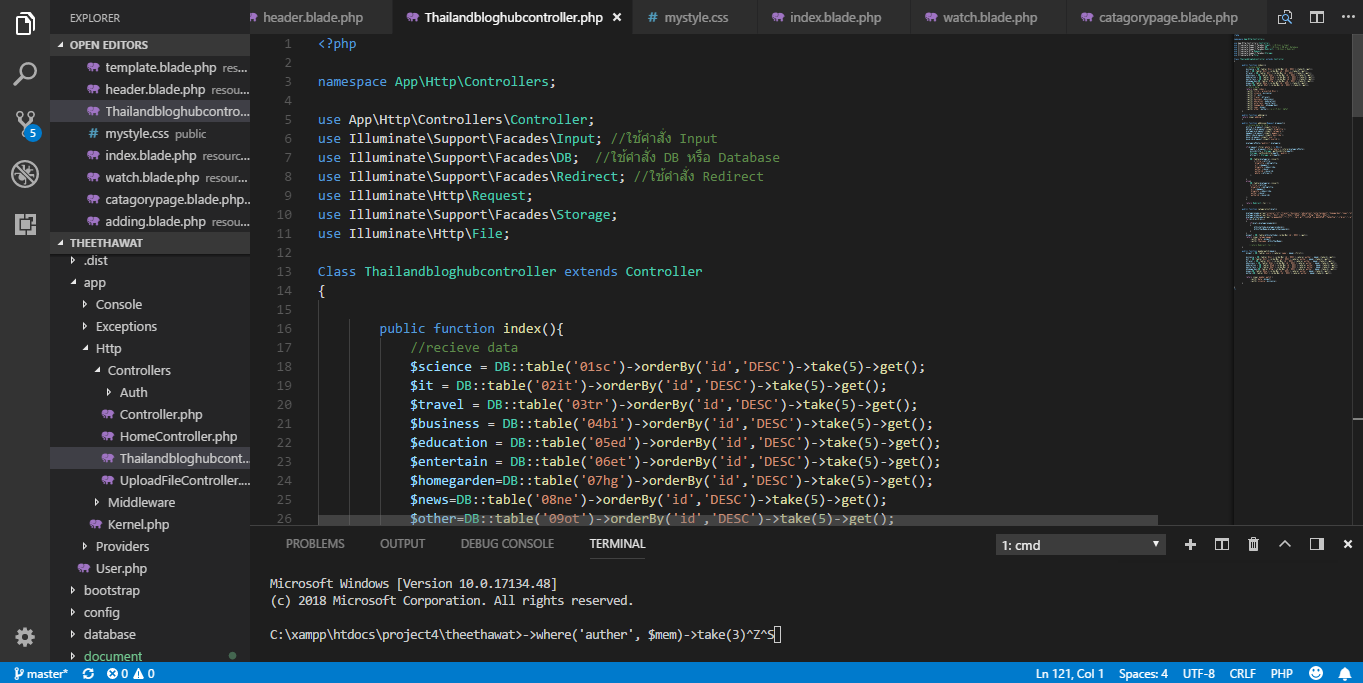Create a new terminal with plus icon
Screen dimensions: 1363x683
[x=1190, y=544]
